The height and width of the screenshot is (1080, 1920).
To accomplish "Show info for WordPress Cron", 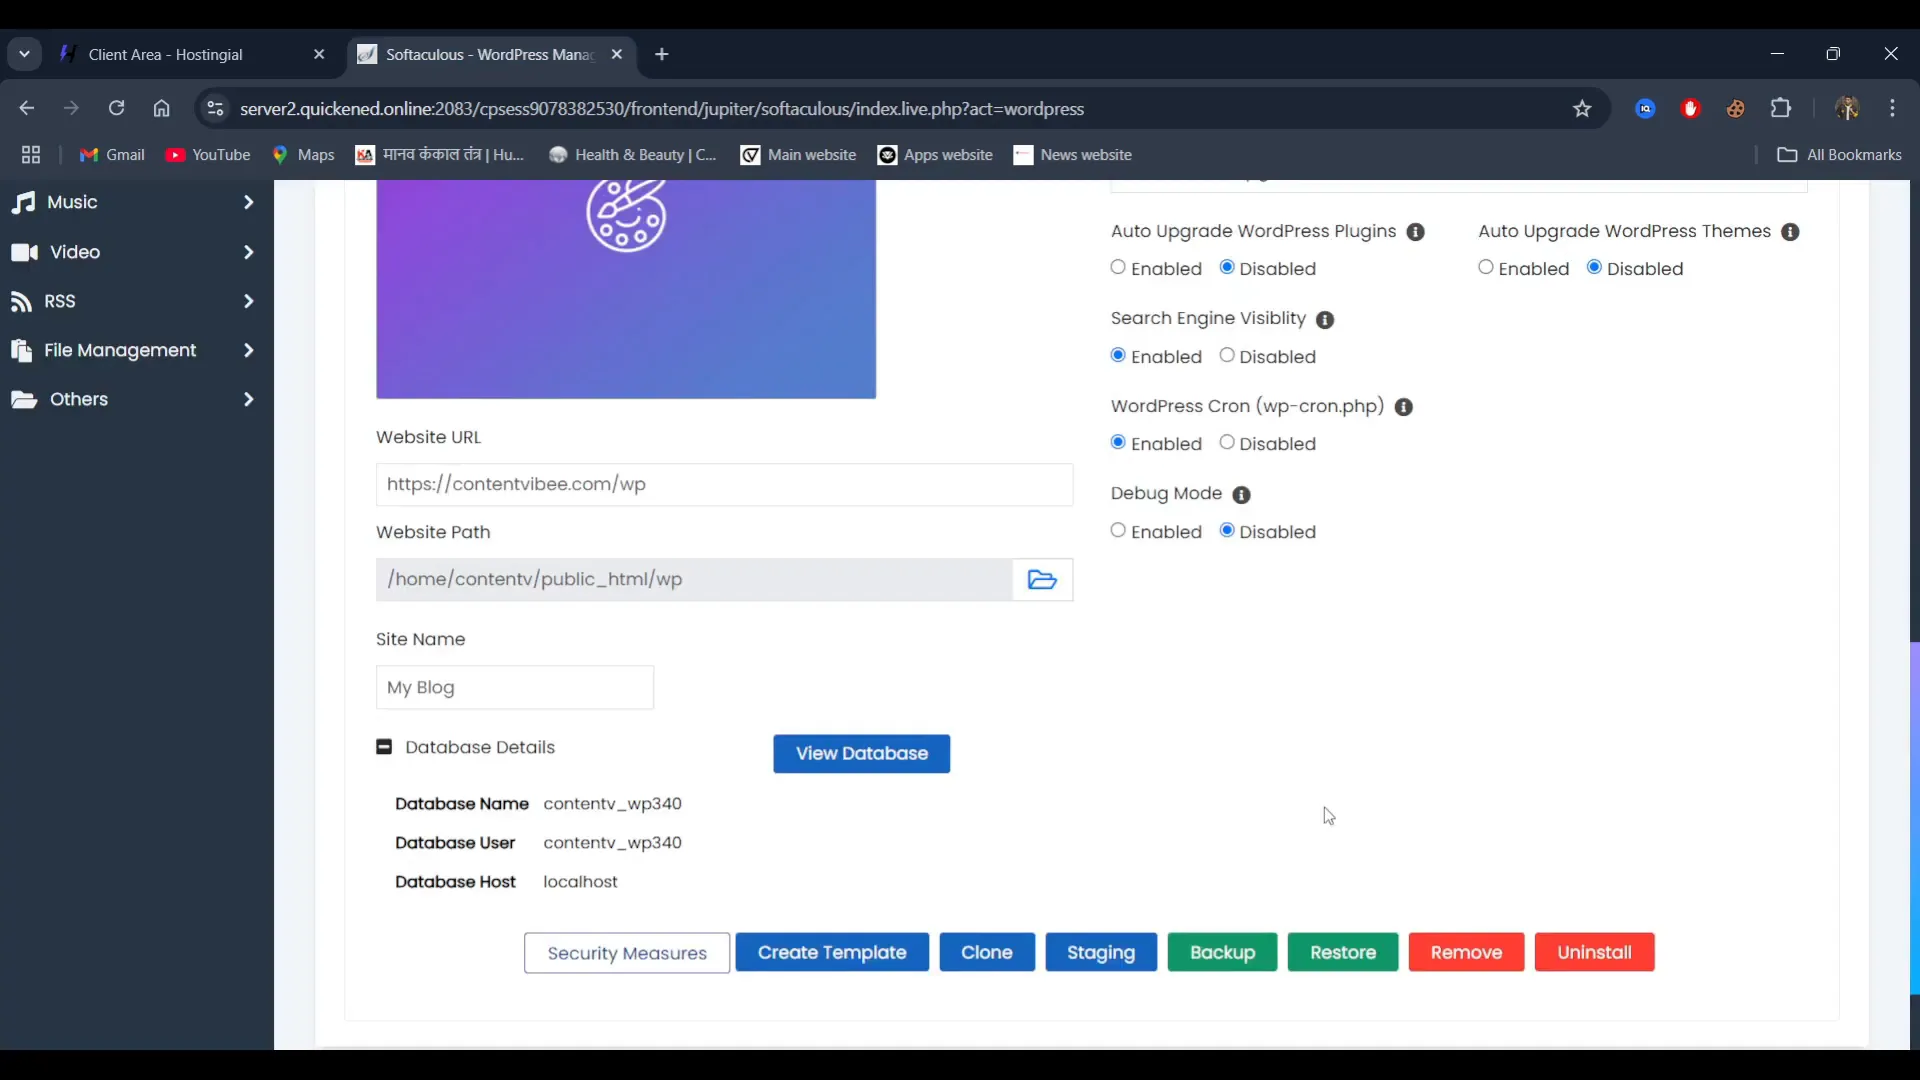I will click(x=1403, y=407).
